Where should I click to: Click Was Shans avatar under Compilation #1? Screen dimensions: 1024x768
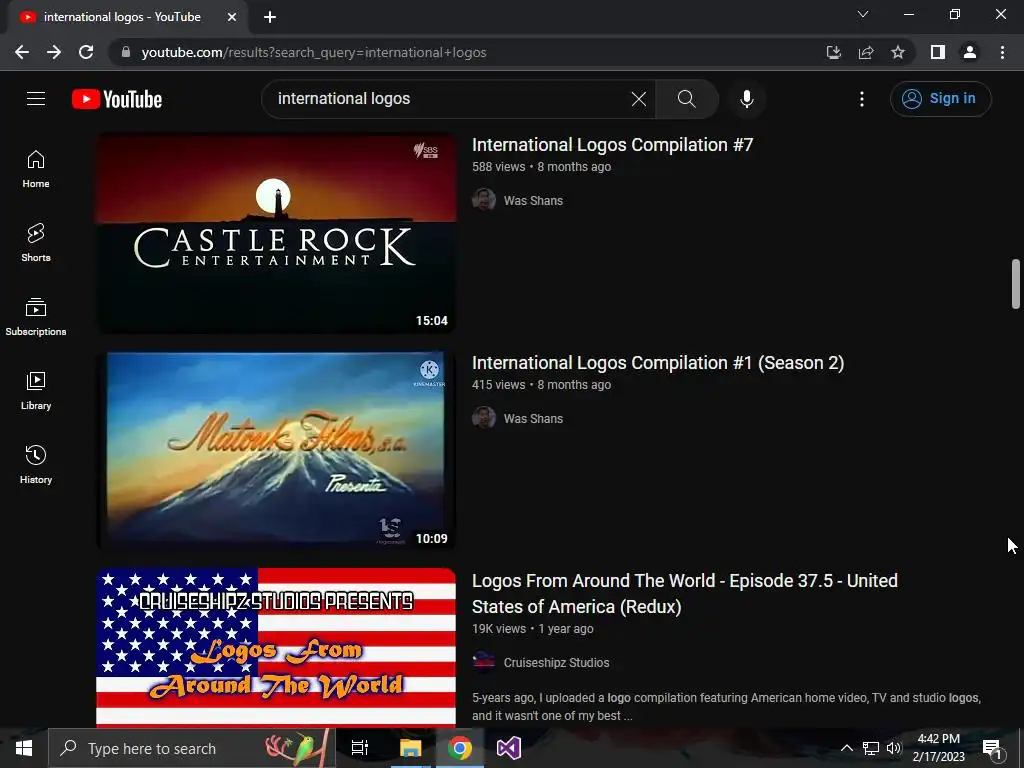[484, 418]
